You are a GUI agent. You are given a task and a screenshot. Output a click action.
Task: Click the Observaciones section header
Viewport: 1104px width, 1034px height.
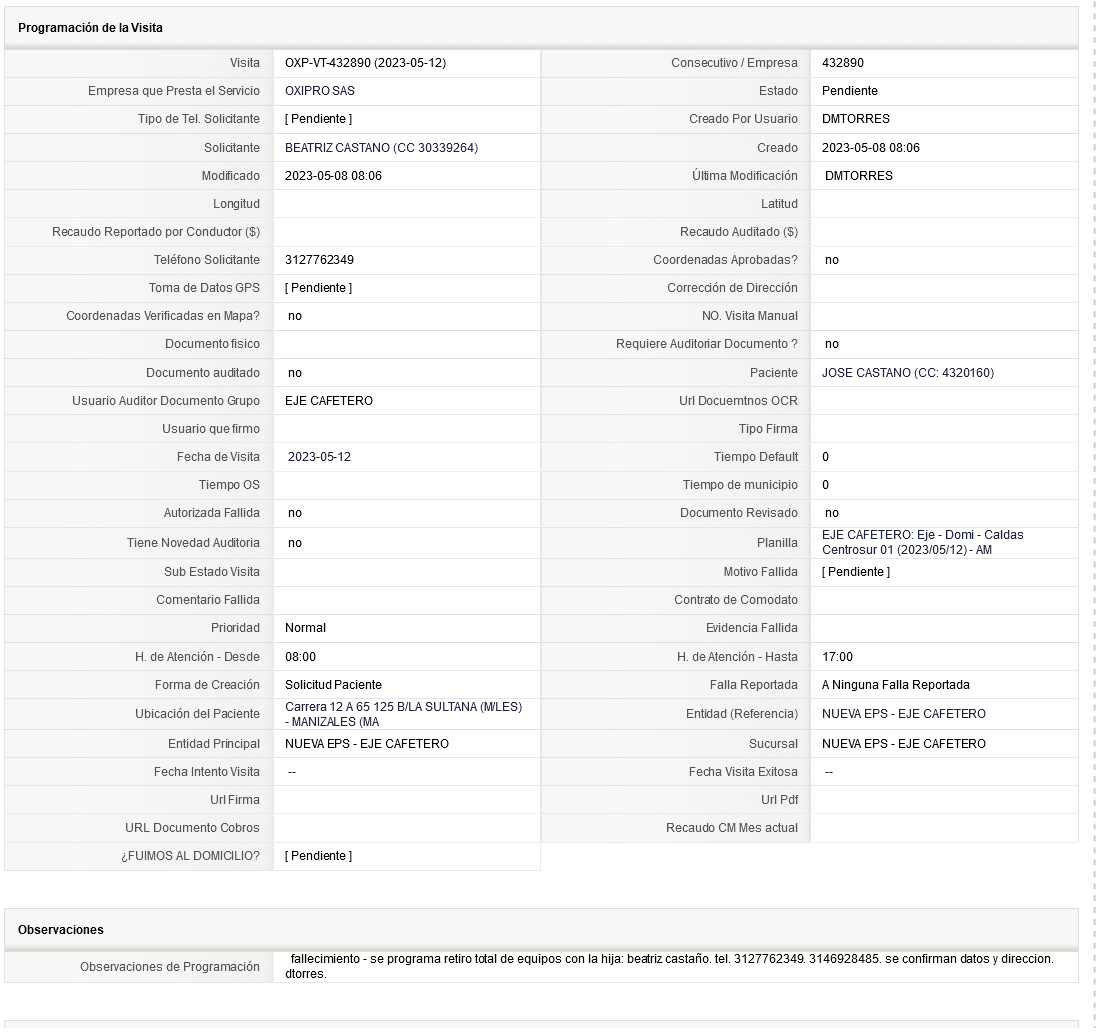click(61, 930)
